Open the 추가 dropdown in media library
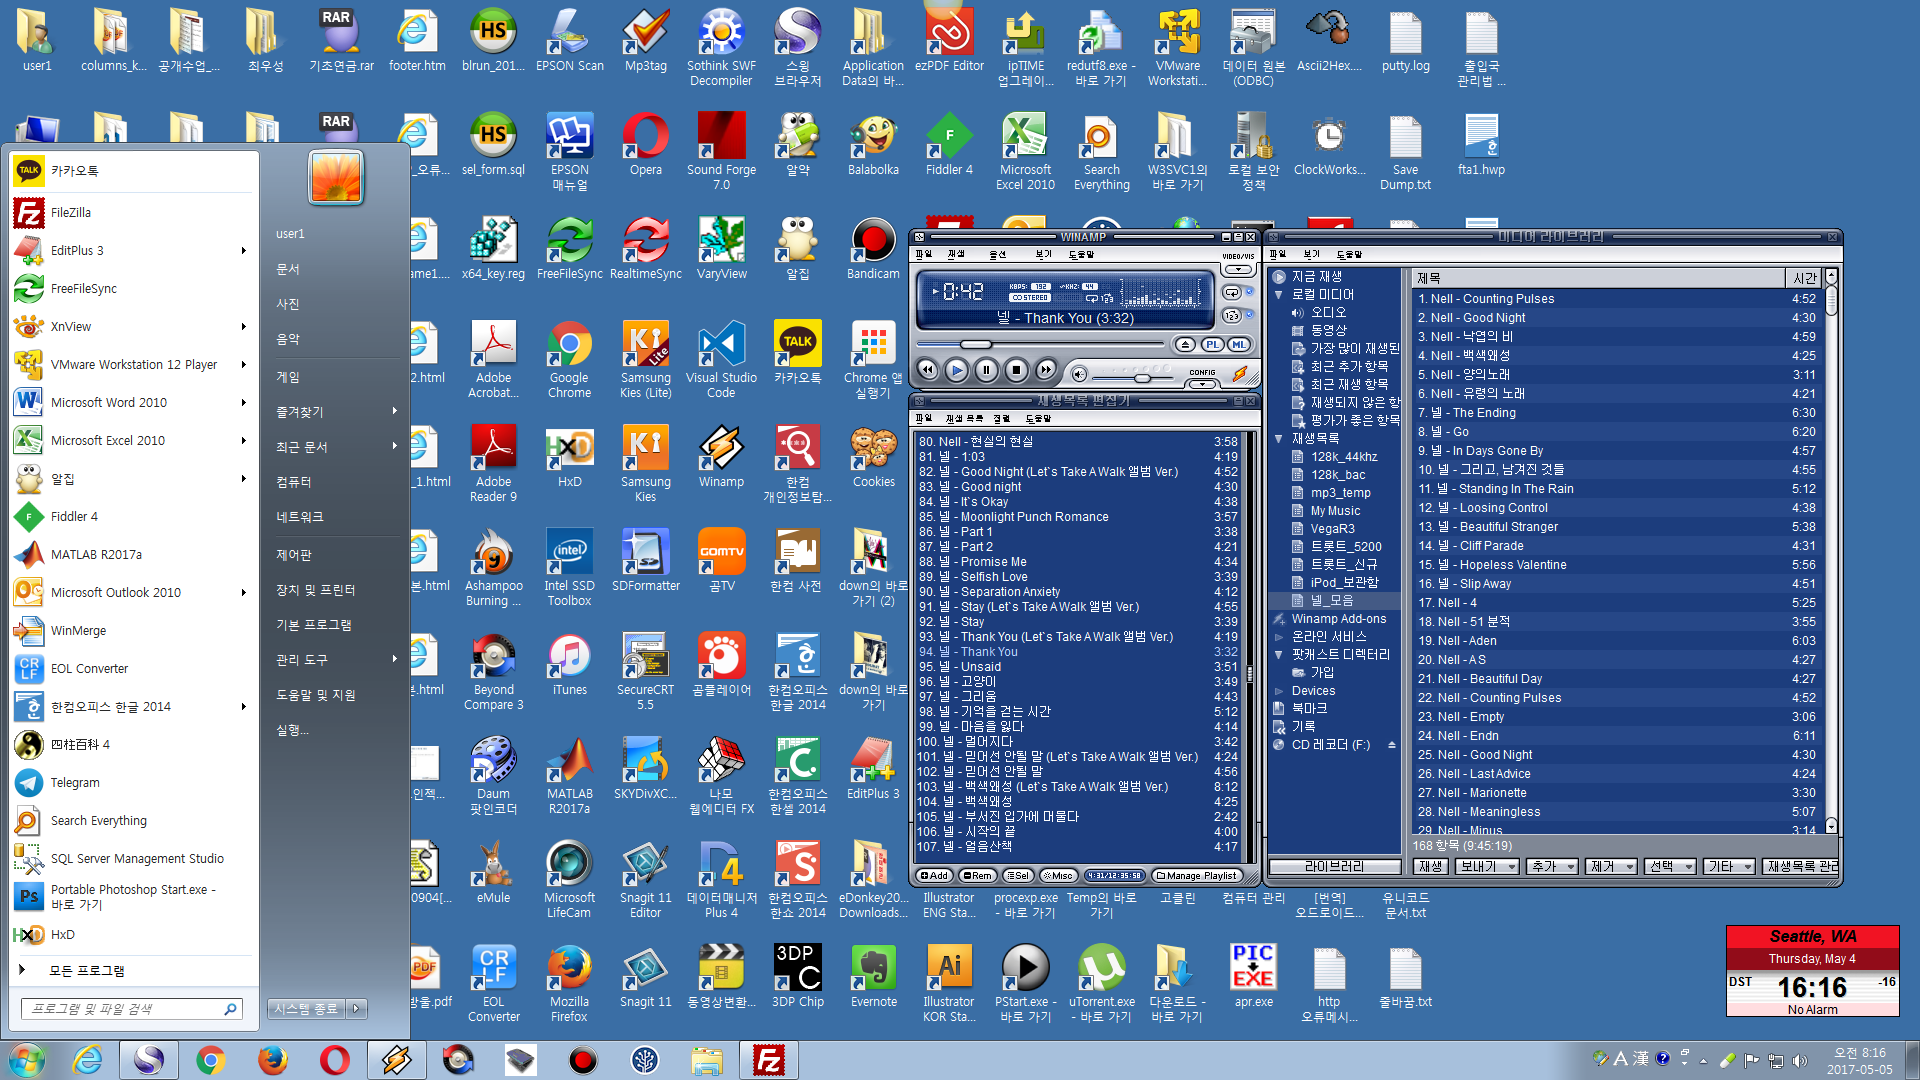The height and width of the screenshot is (1080, 1920). pos(1552,866)
